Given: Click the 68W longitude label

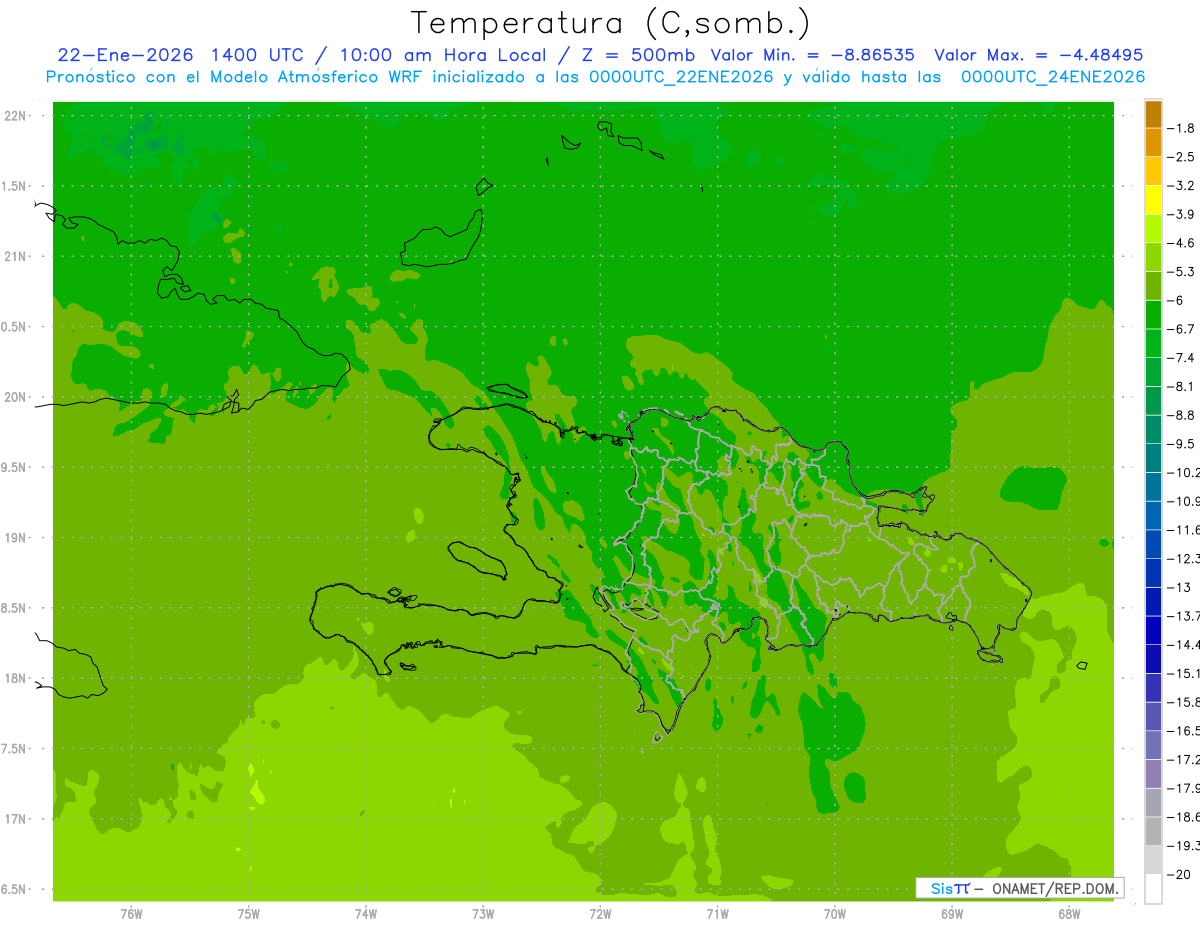Looking at the screenshot, I should coord(1069,913).
